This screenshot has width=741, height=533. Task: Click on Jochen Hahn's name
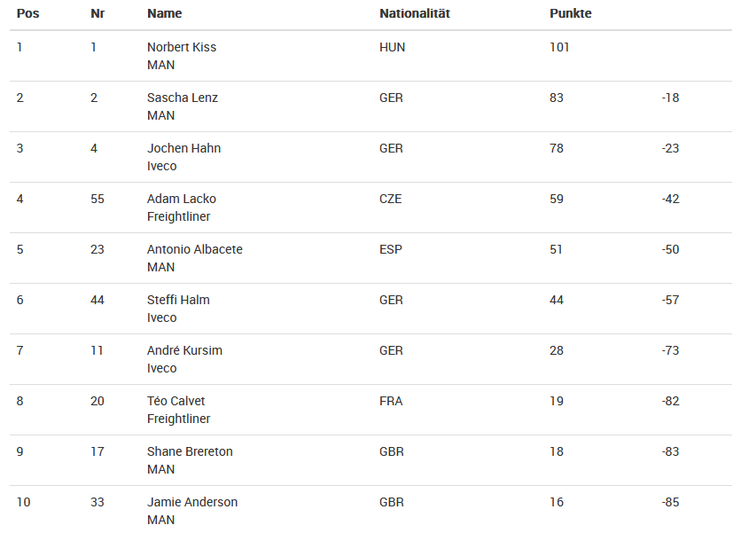(184, 148)
